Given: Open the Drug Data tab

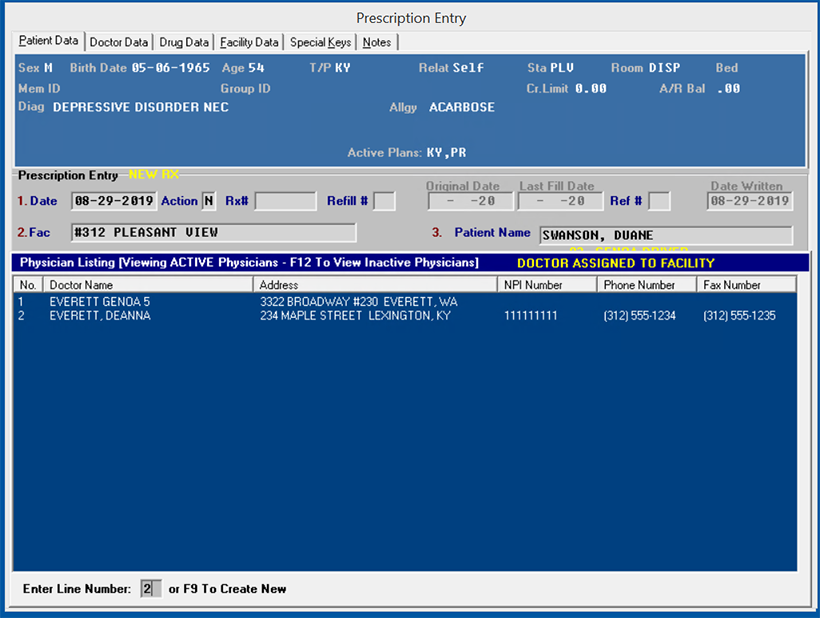Looking at the screenshot, I should pos(184,42).
